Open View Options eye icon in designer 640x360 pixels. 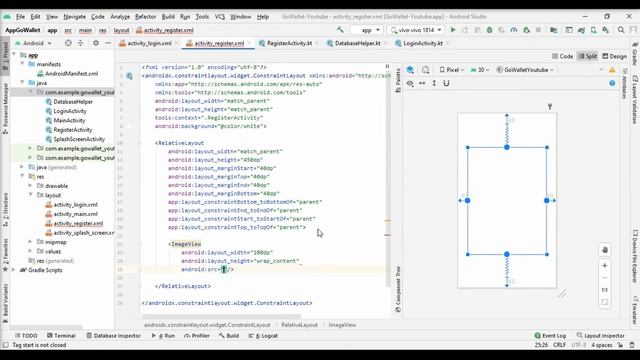(x=410, y=83)
